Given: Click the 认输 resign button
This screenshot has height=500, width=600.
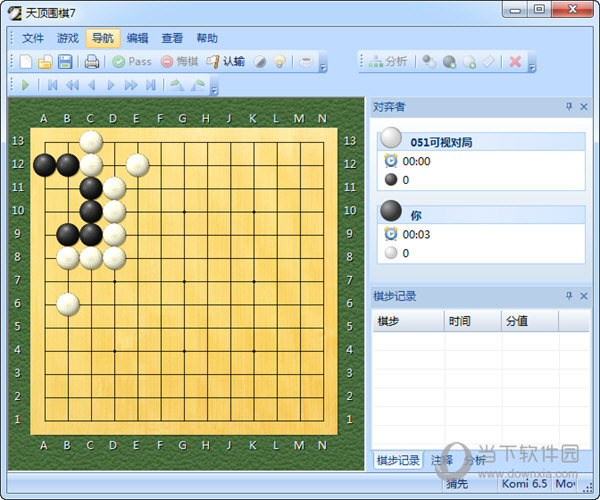Looking at the screenshot, I should point(226,62).
